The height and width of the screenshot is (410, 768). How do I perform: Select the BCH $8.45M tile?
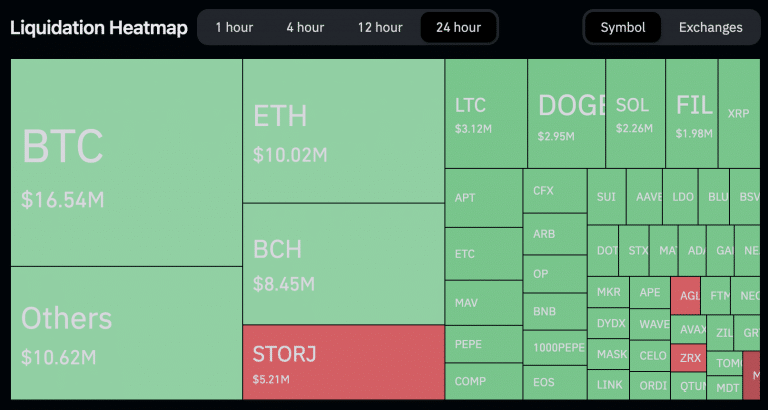coord(343,263)
